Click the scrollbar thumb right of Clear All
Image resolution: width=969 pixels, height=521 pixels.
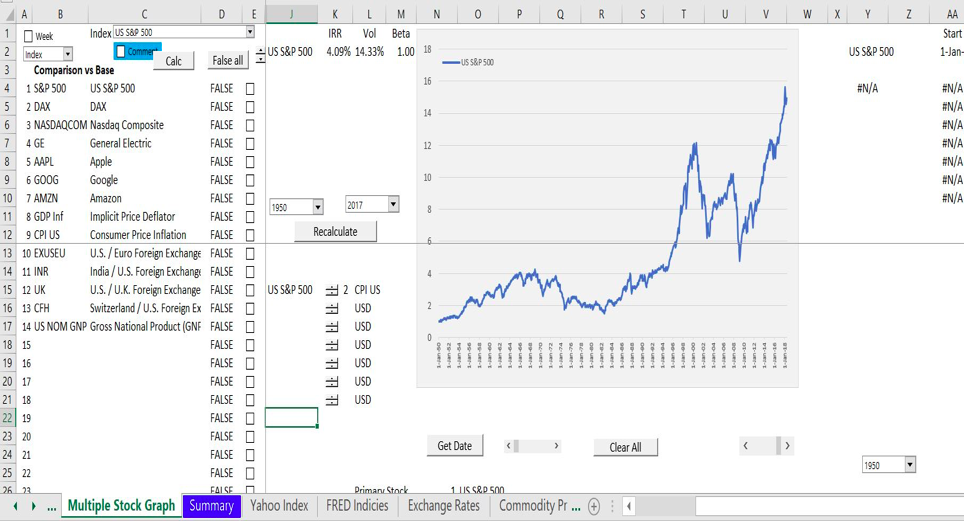(779, 446)
